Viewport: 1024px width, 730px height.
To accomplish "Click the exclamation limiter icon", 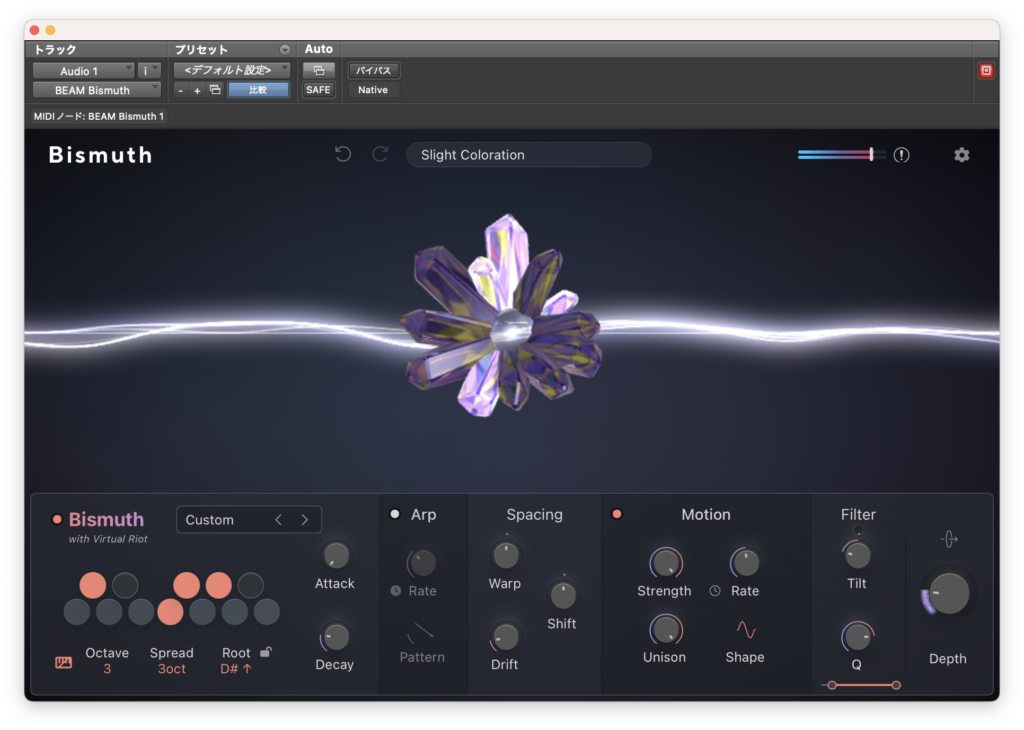I will (901, 155).
